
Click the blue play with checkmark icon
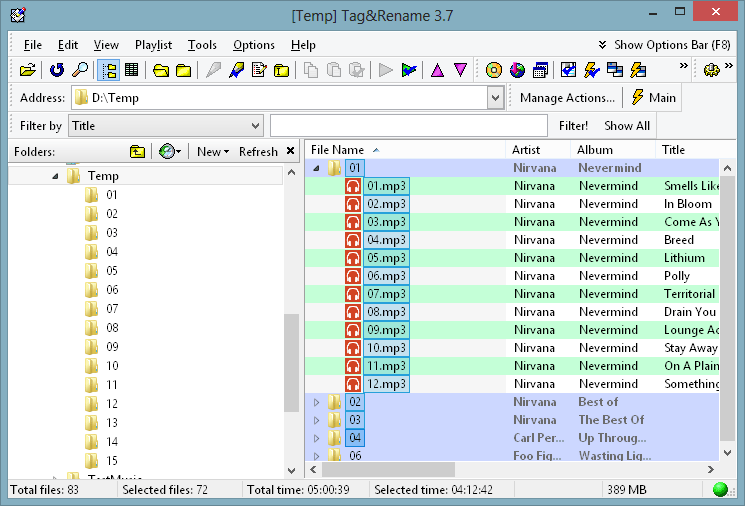[x=409, y=70]
